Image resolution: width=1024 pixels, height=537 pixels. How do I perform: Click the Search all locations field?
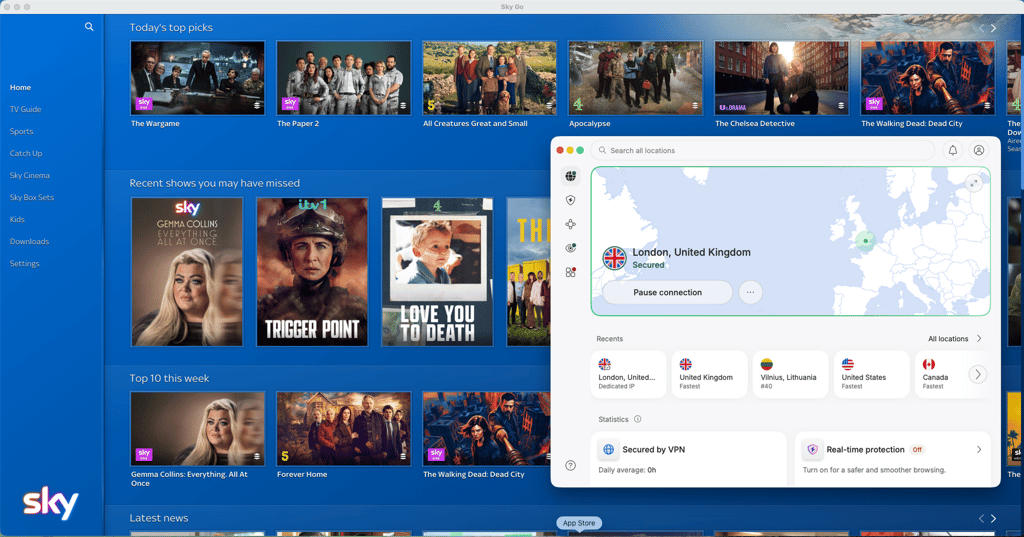pyautogui.click(x=763, y=150)
